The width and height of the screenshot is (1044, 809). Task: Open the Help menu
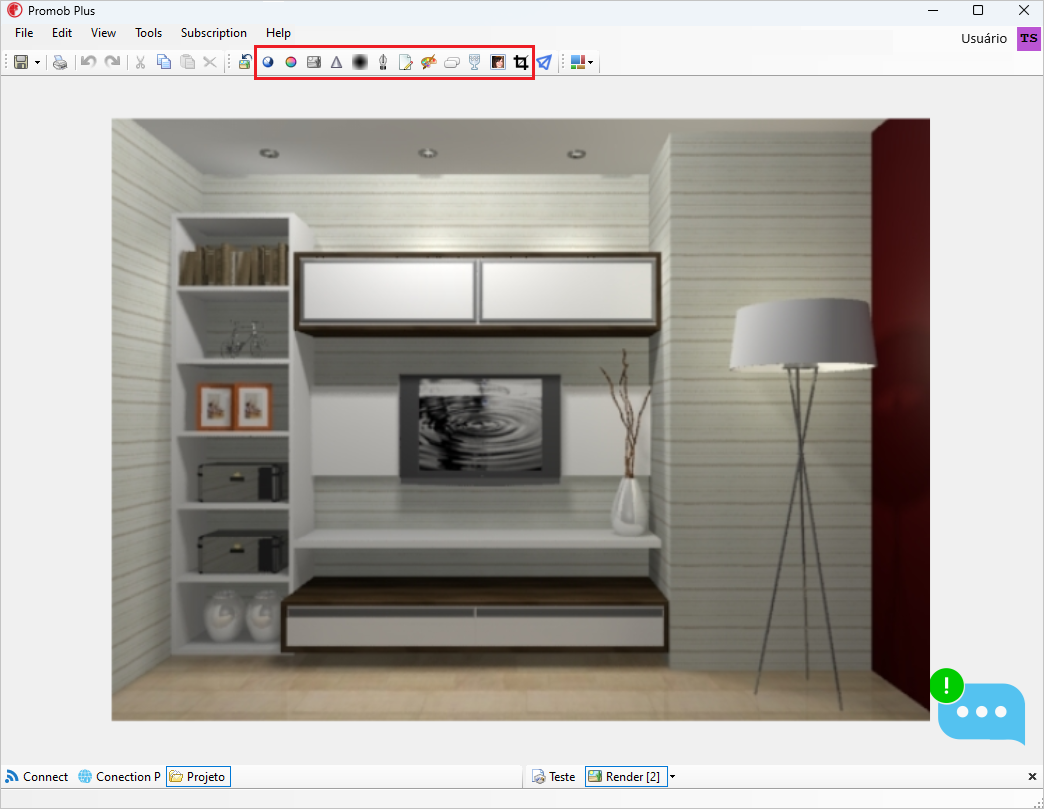coord(278,33)
